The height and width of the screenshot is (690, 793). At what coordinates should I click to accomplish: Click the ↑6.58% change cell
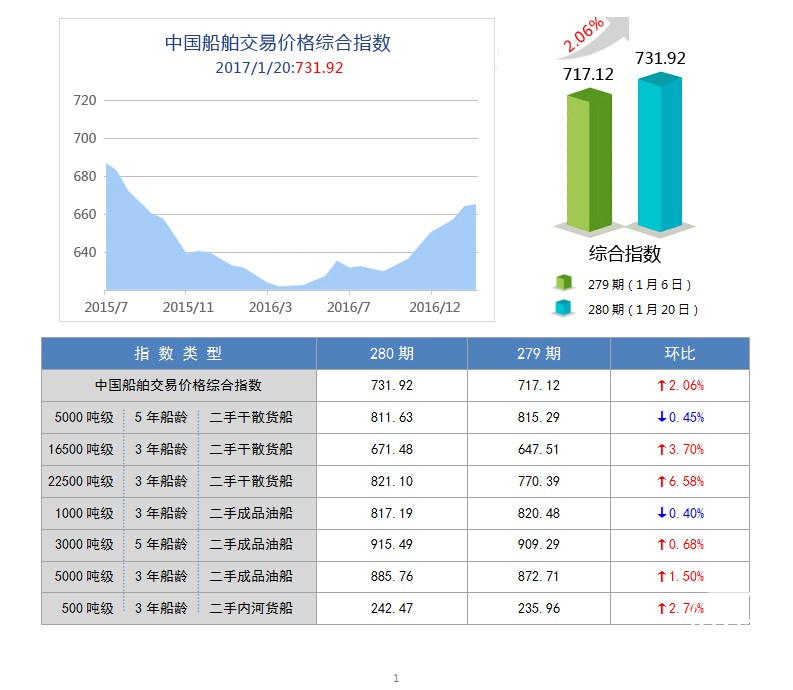(680, 481)
